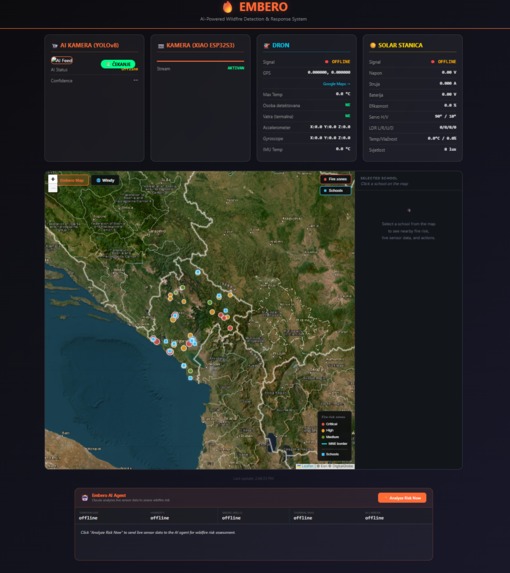Click the Servo H/V 90° / 10° value
The height and width of the screenshot is (573, 510).
click(445, 116)
